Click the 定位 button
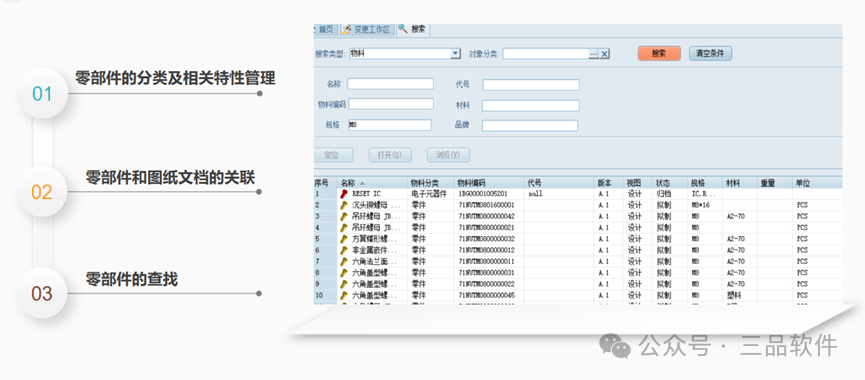The height and width of the screenshot is (380, 865). tap(333, 155)
